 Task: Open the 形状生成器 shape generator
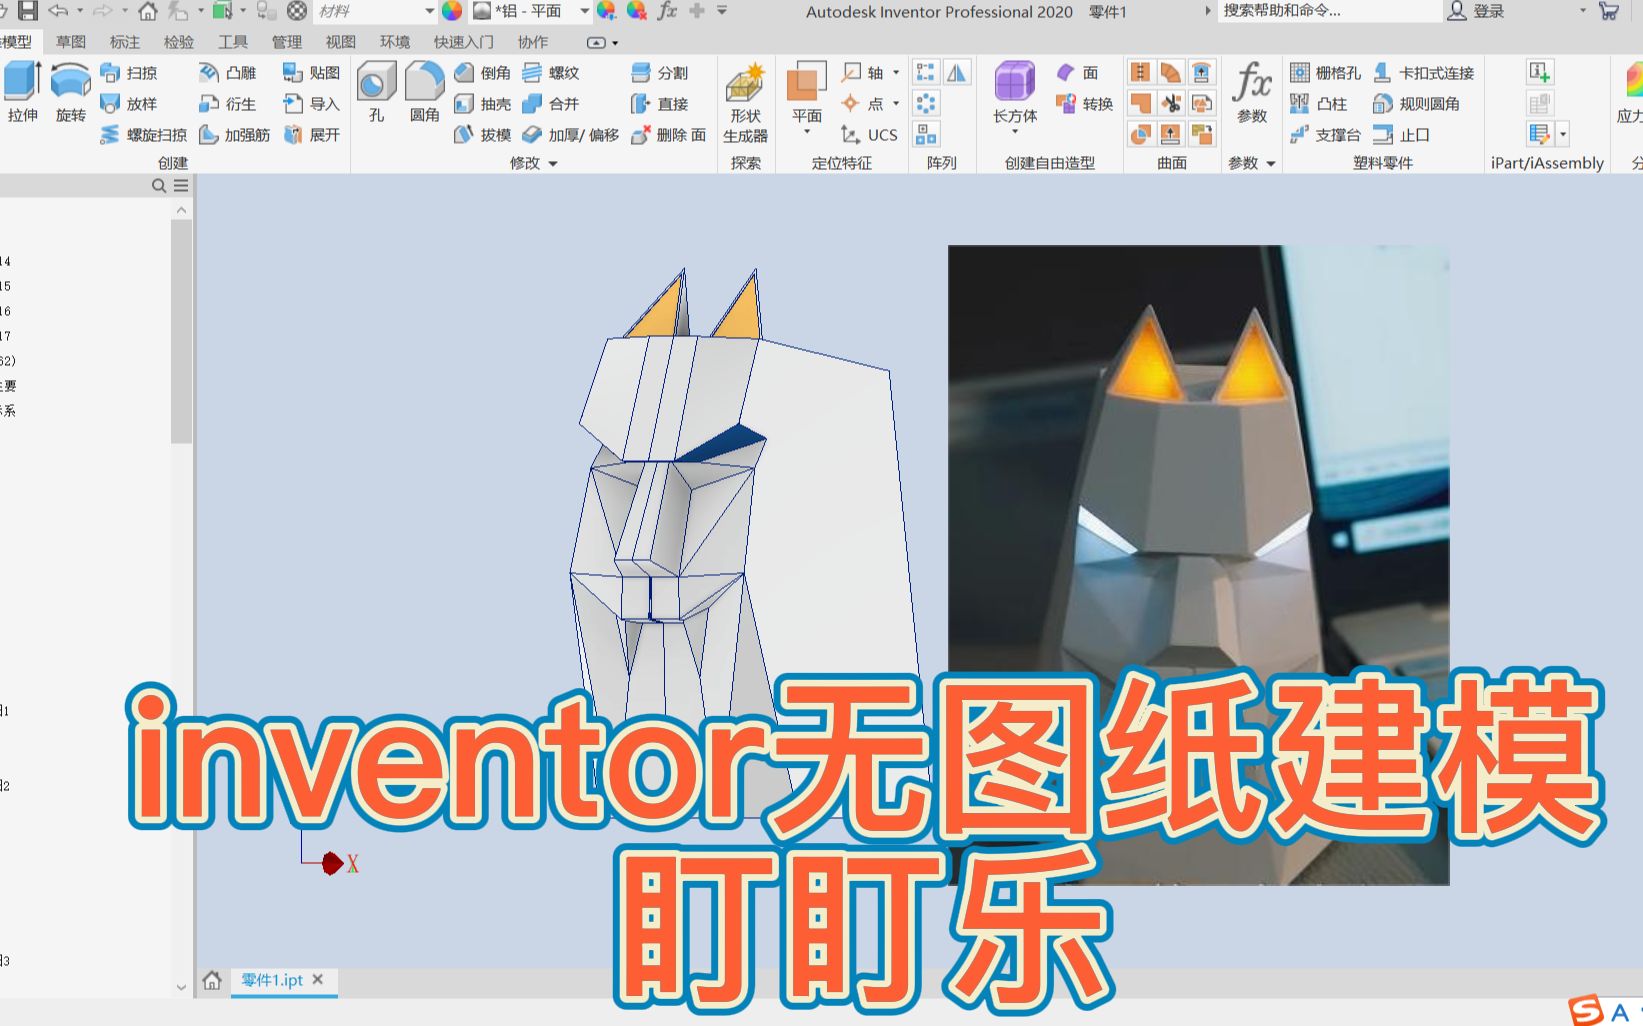(745, 104)
